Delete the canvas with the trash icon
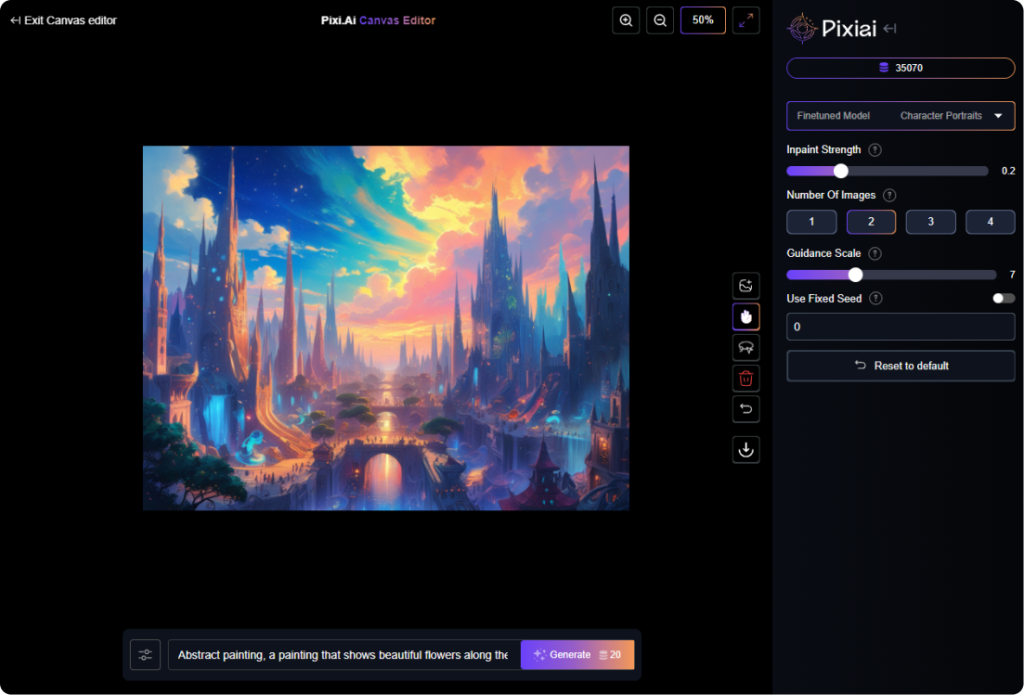The image size is (1024, 695). (x=745, y=378)
